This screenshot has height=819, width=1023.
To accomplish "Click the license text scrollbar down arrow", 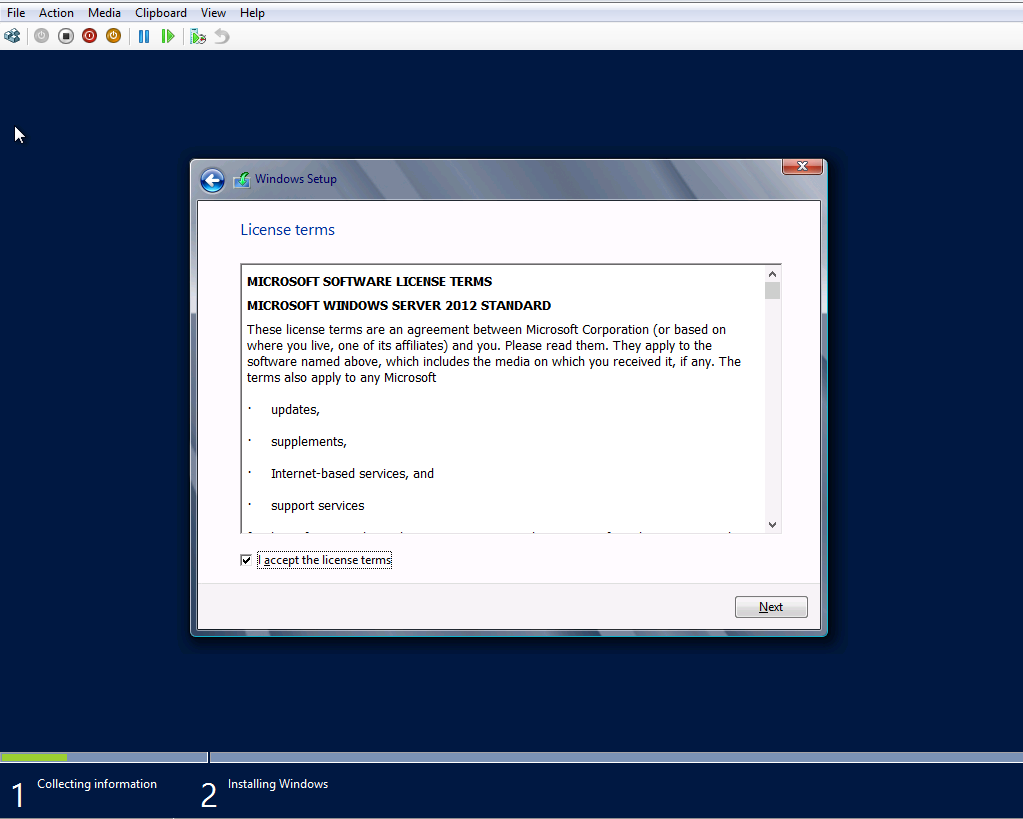I will pyautogui.click(x=772, y=524).
